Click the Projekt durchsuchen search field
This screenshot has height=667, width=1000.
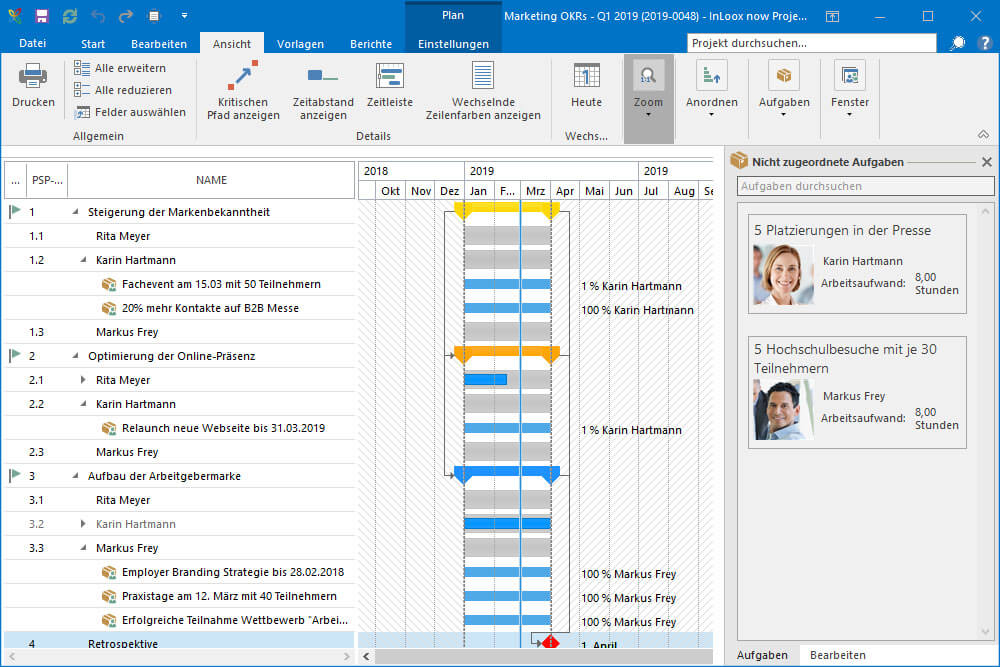coord(811,43)
